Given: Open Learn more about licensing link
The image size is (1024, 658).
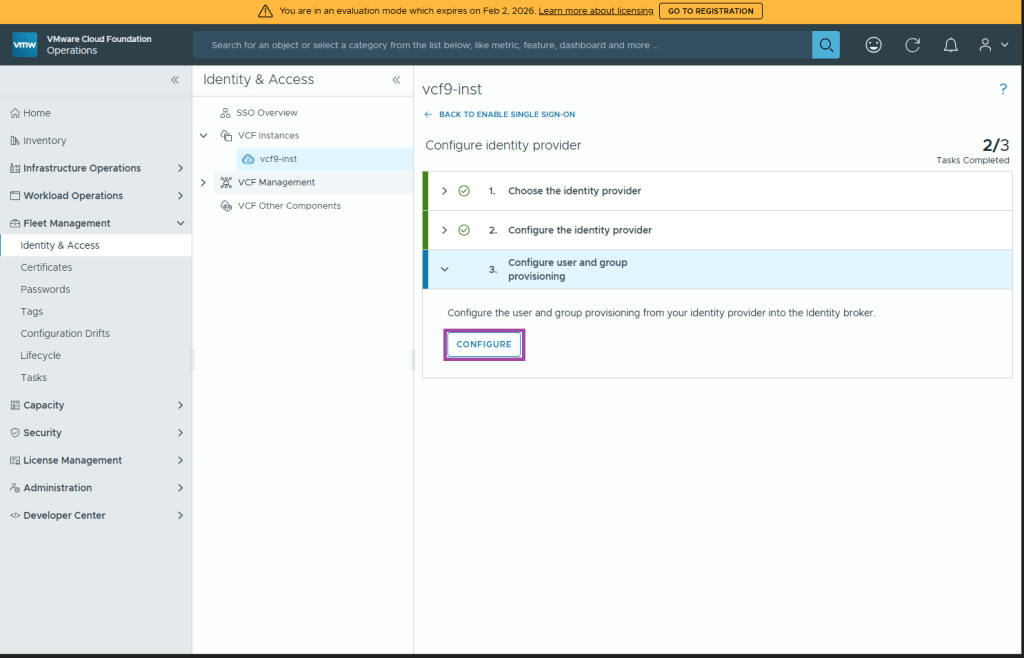Looking at the screenshot, I should (x=595, y=11).
